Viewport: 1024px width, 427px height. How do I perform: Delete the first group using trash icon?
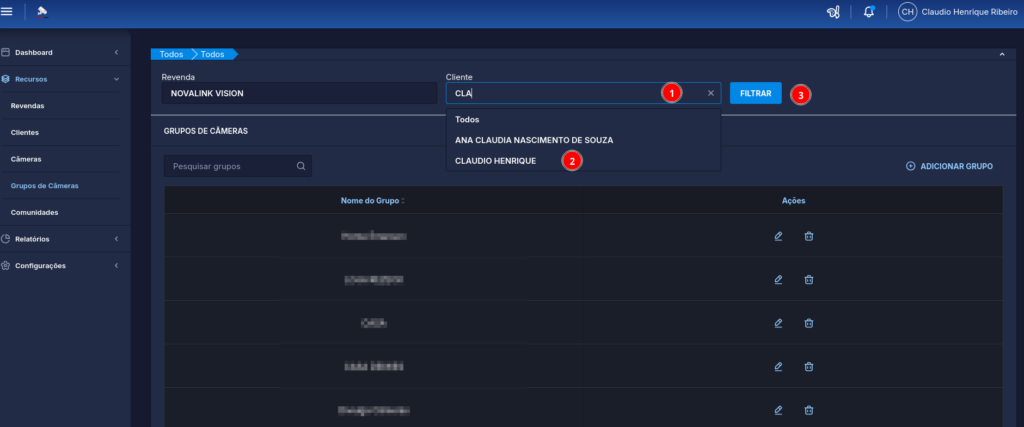[x=809, y=237]
